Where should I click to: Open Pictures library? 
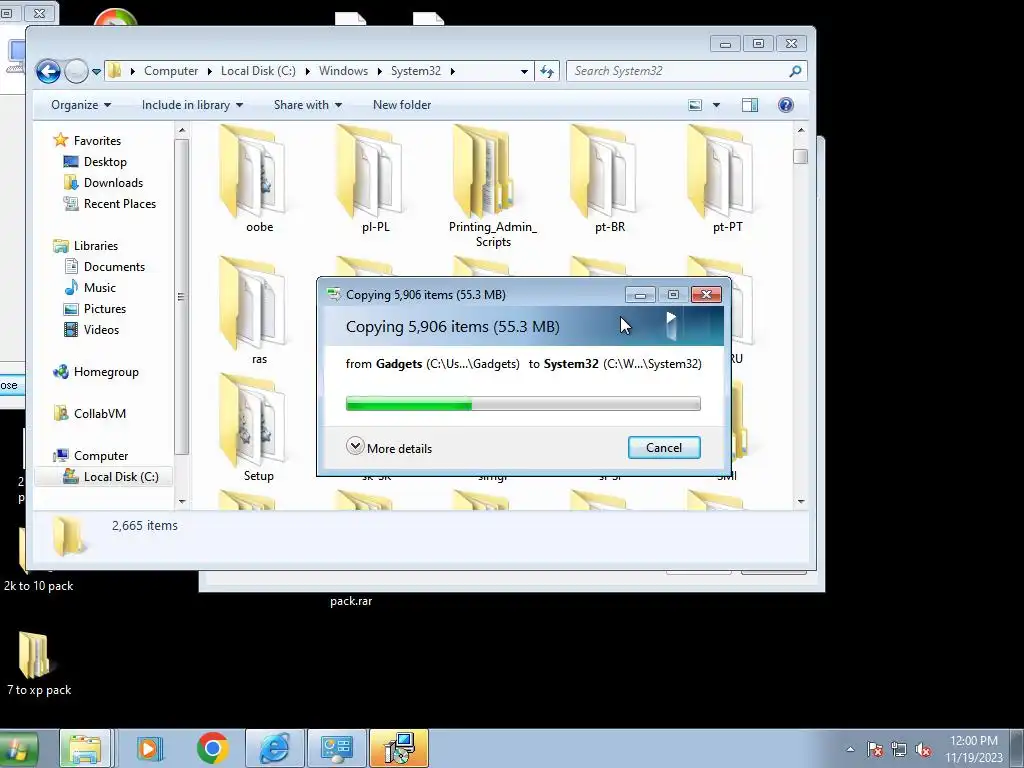[104, 309]
